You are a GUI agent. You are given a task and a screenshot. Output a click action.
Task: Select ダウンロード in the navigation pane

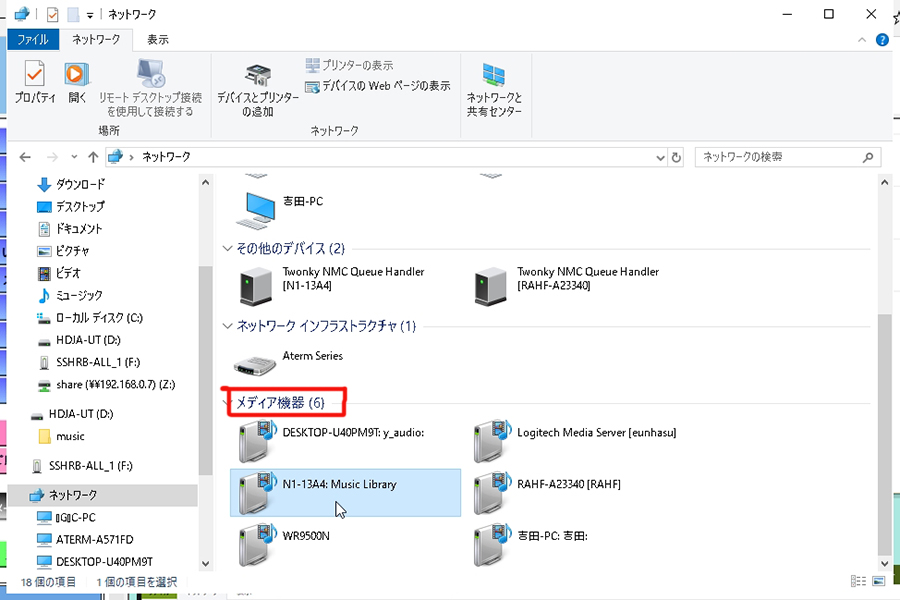point(79,185)
